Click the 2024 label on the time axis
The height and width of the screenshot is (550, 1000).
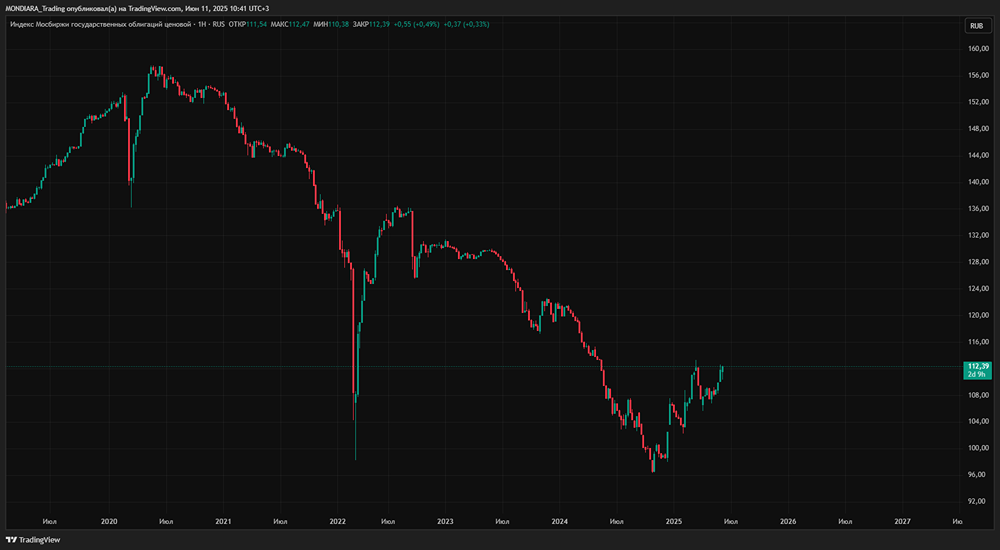pos(559,521)
